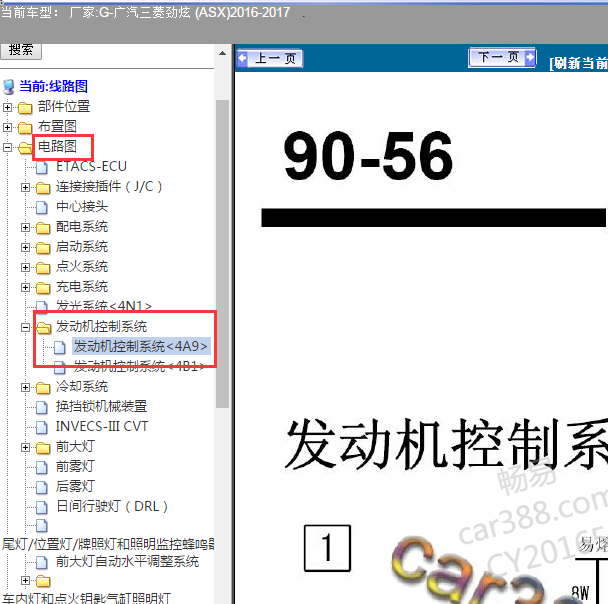This screenshot has height=604, width=608.
Task: Select 配电系统 label
Action: (x=82, y=226)
